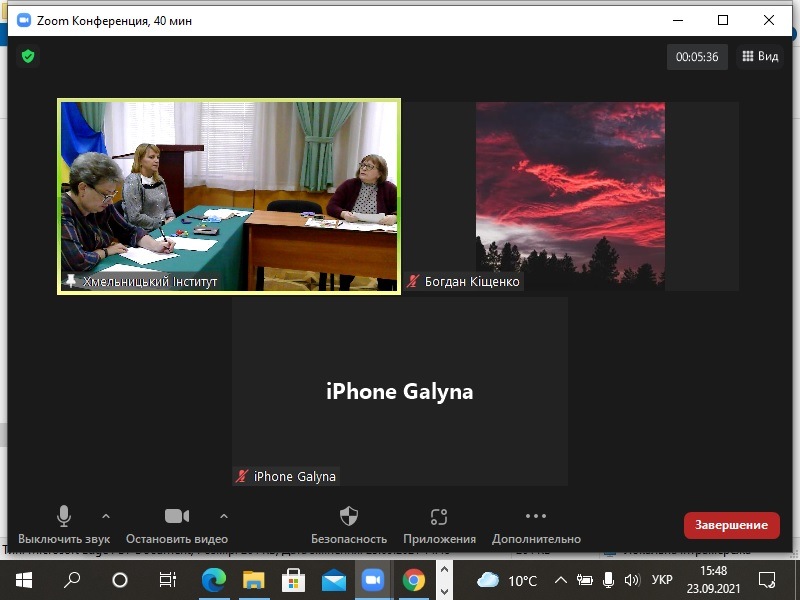The image size is (800, 600).
Task: Open the Security (Безопасность) shield icon
Action: (x=348, y=516)
